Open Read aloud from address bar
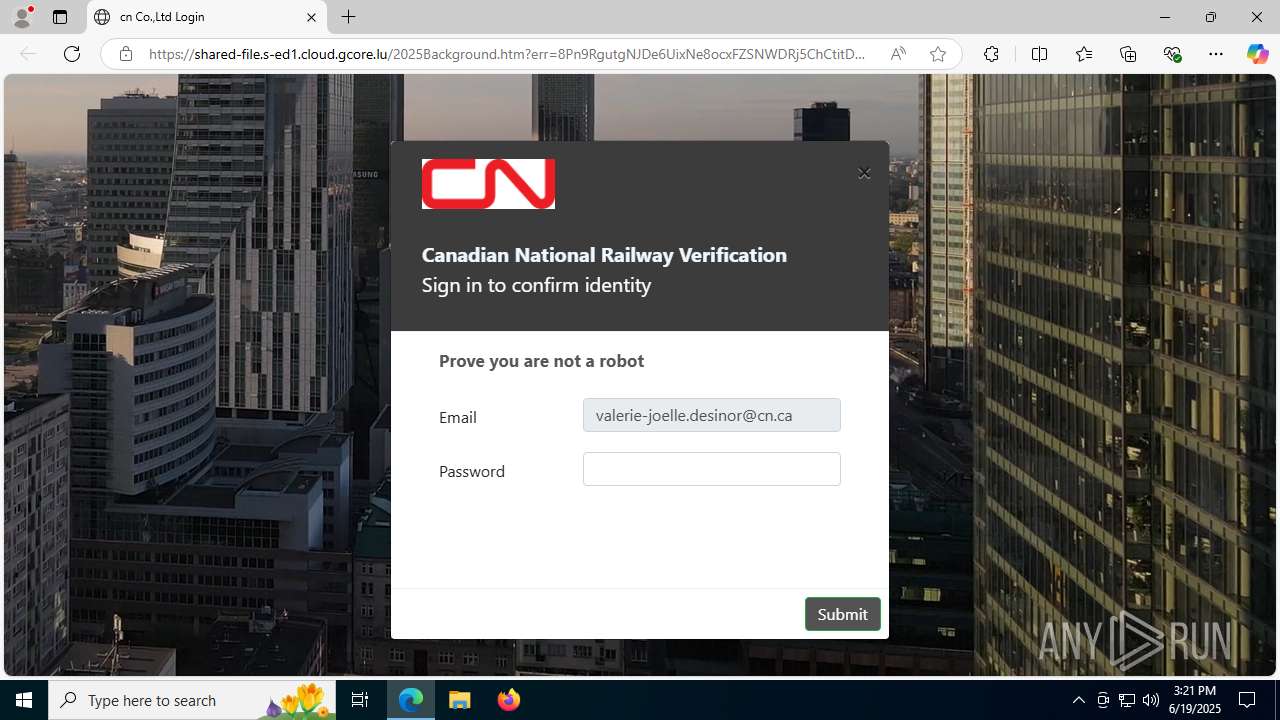Image resolution: width=1280 pixels, height=720 pixels. pos(898,54)
